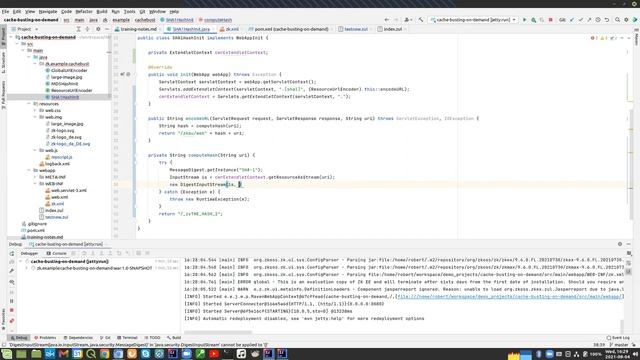Update project with the blue check arrow
The height and width of the screenshot is (360, 640).
pos(572,20)
